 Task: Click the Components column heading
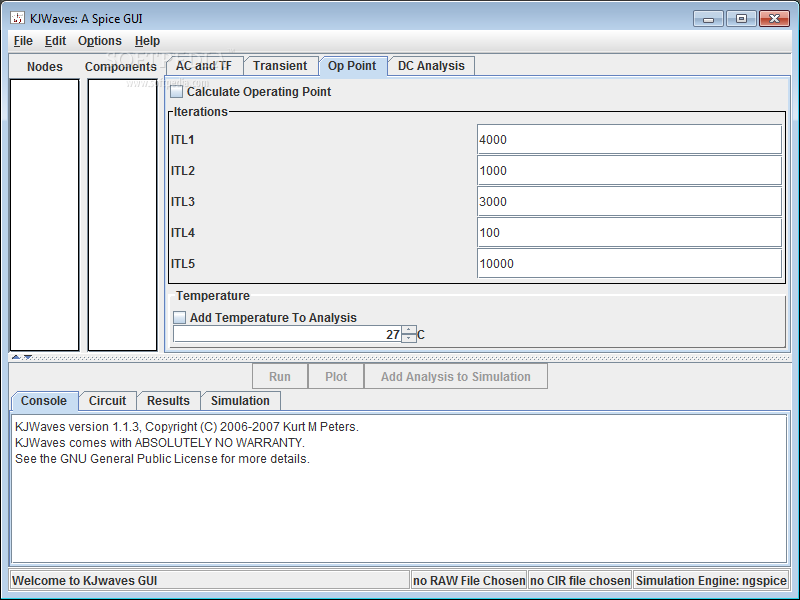click(121, 67)
